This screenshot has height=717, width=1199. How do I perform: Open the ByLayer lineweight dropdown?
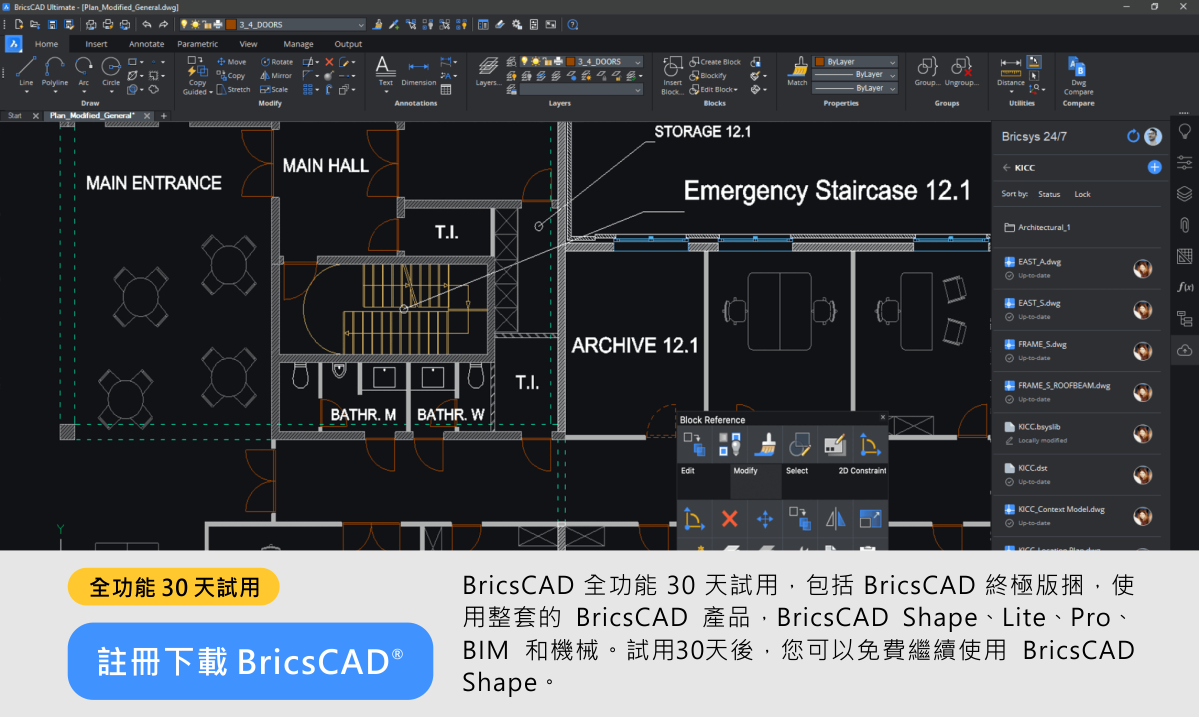pyautogui.click(x=854, y=88)
